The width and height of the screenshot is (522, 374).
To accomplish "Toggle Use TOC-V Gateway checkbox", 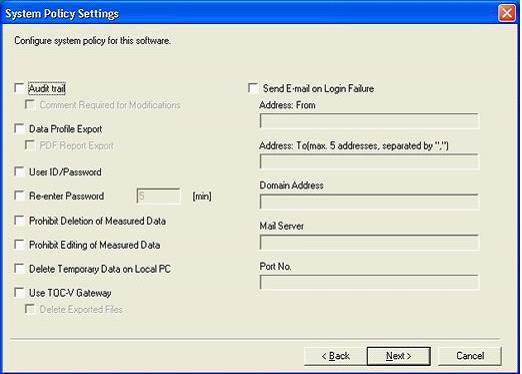I will tap(20, 293).
